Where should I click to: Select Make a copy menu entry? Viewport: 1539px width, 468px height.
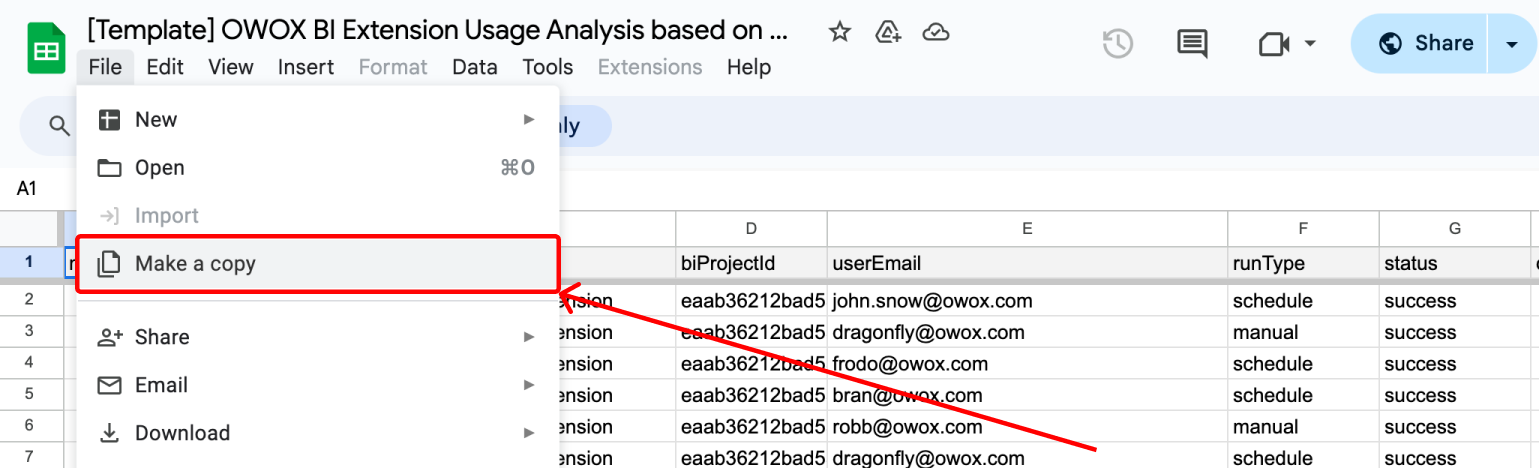click(317, 264)
